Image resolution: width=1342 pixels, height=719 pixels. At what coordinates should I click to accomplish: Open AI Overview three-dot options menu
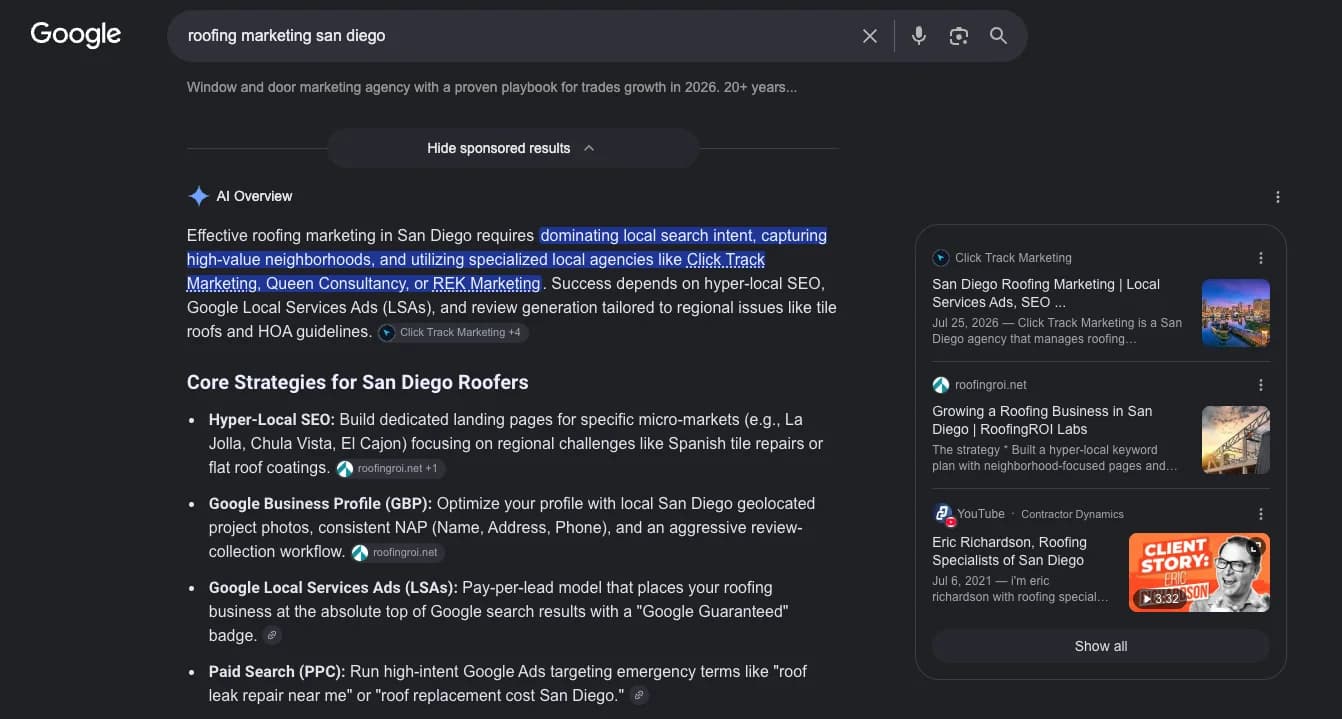point(1277,197)
